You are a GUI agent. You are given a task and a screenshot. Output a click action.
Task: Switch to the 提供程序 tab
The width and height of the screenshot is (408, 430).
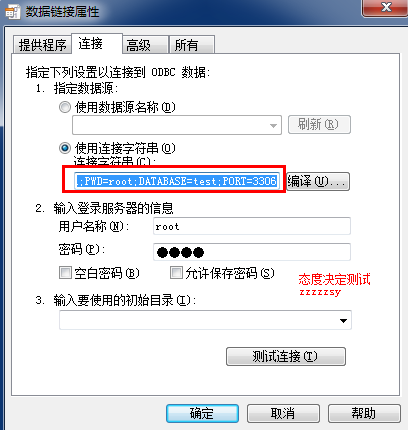tap(42, 45)
